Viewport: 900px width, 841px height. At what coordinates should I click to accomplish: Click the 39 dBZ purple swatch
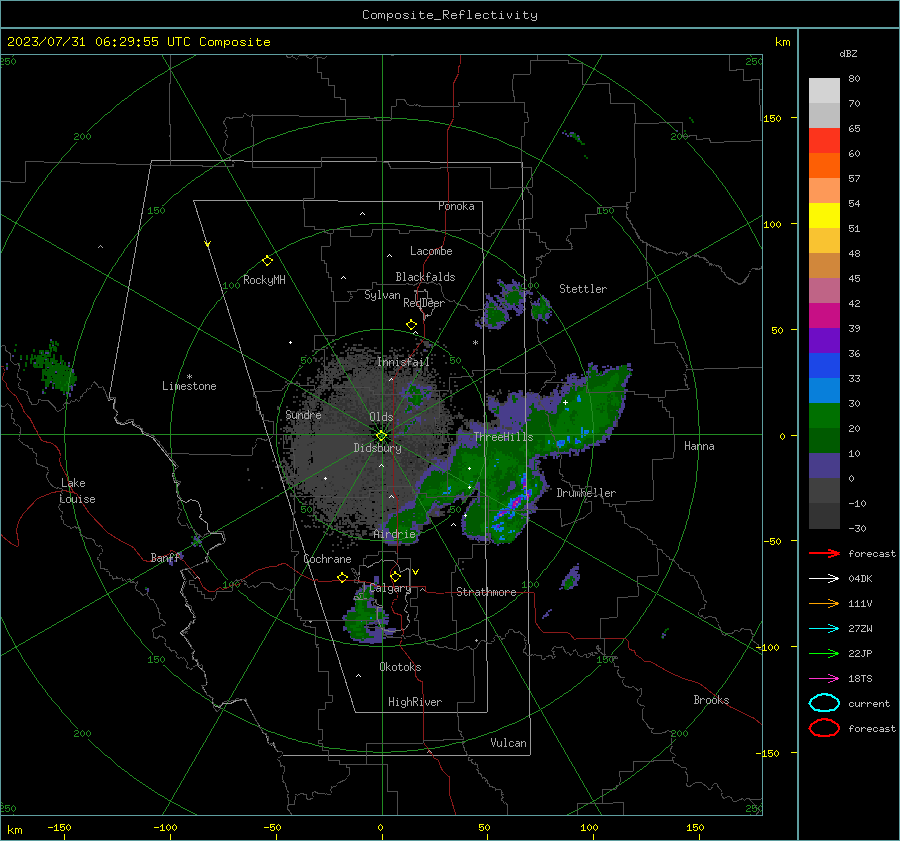(824, 340)
